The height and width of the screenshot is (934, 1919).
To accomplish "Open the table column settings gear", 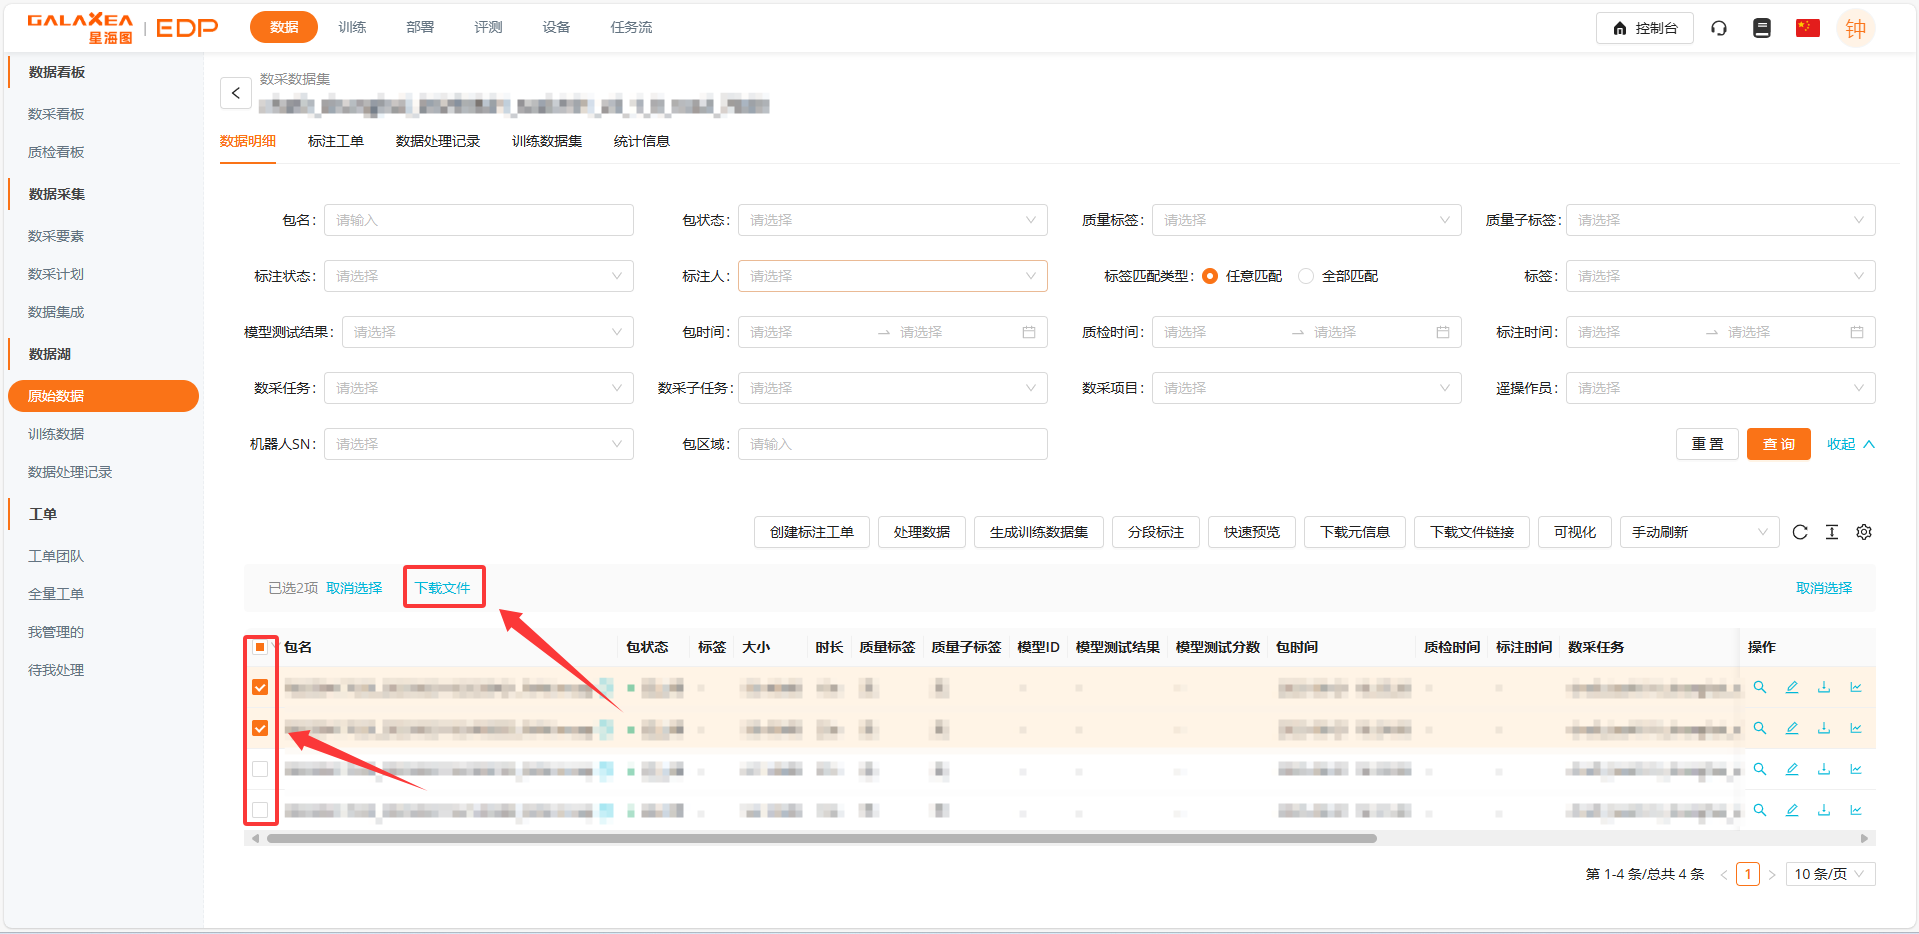I will click(x=1864, y=532).
